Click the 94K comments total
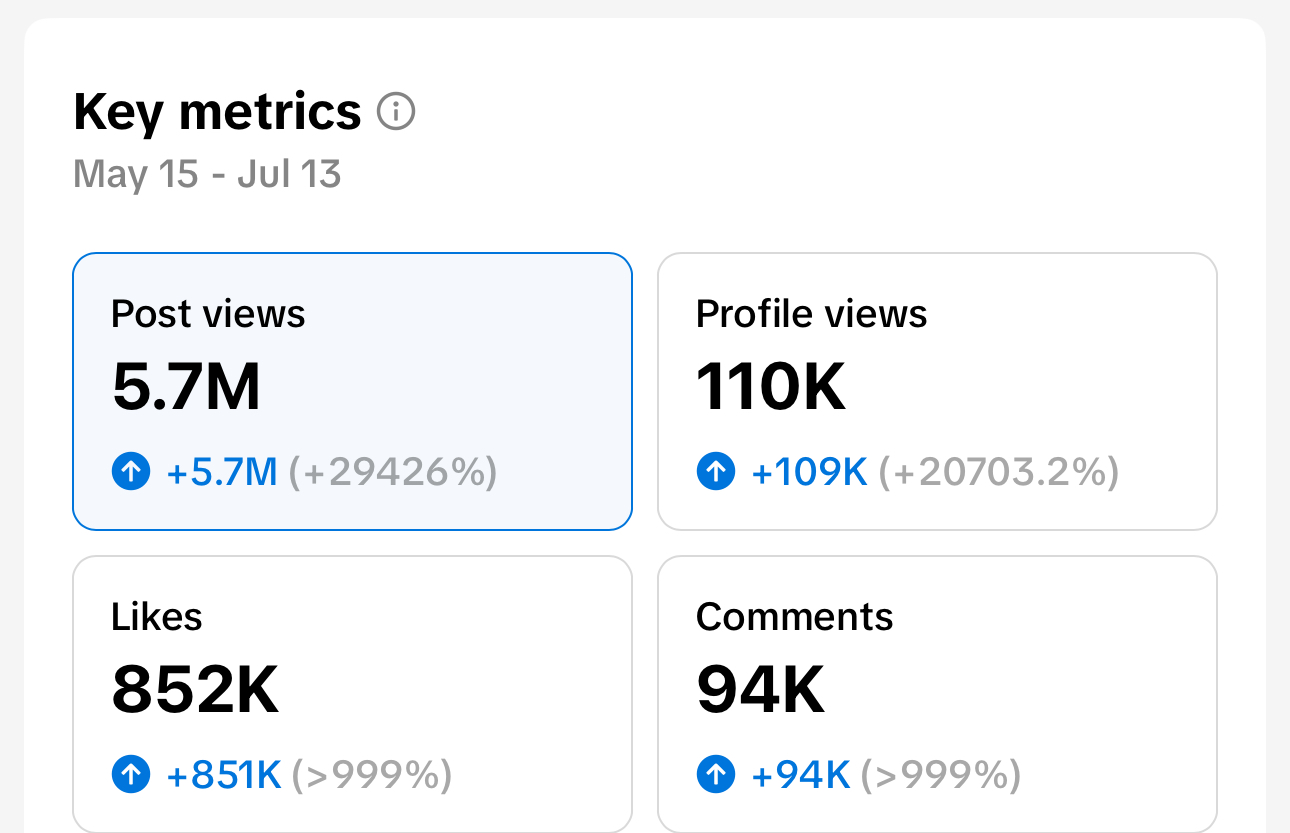 click(760, 690)
